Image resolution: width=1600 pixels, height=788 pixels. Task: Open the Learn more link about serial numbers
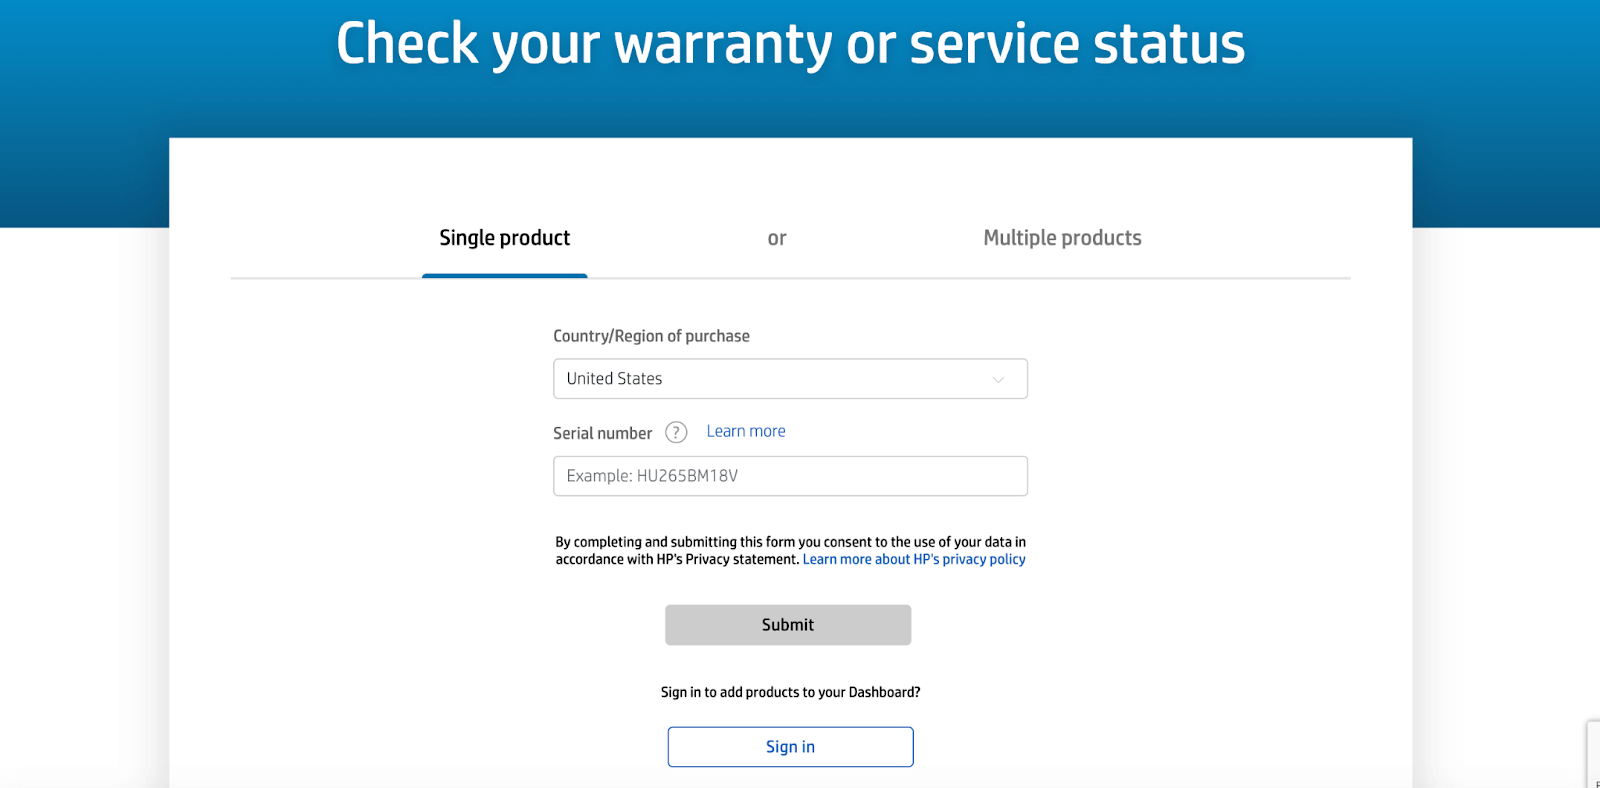tap(745, 430)
